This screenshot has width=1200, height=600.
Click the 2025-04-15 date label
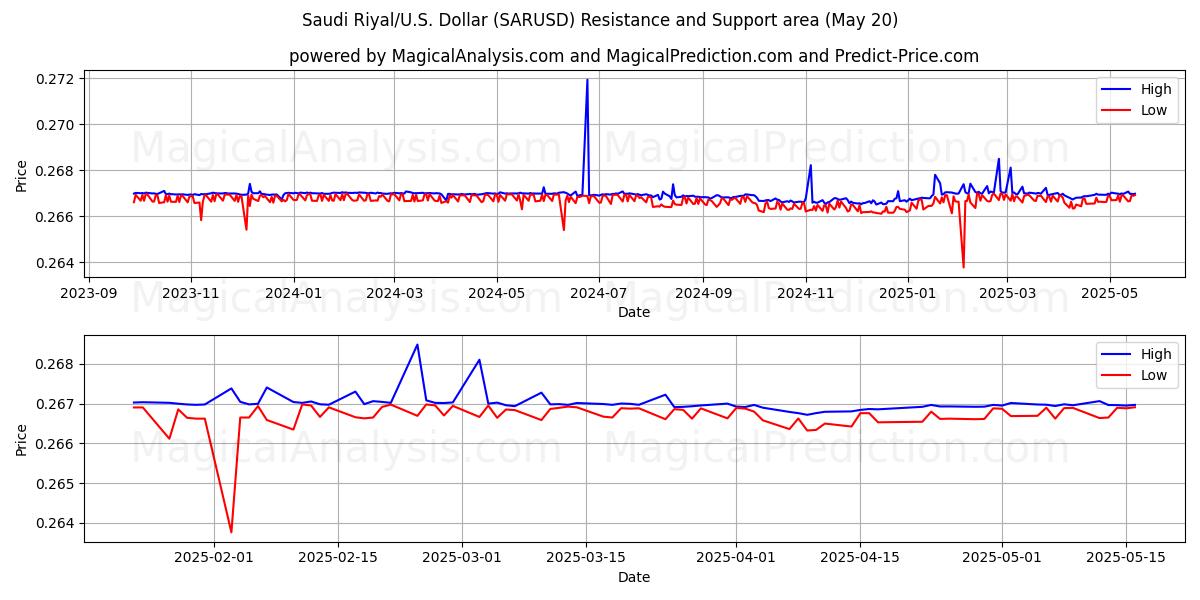click(x=860, y=558)
